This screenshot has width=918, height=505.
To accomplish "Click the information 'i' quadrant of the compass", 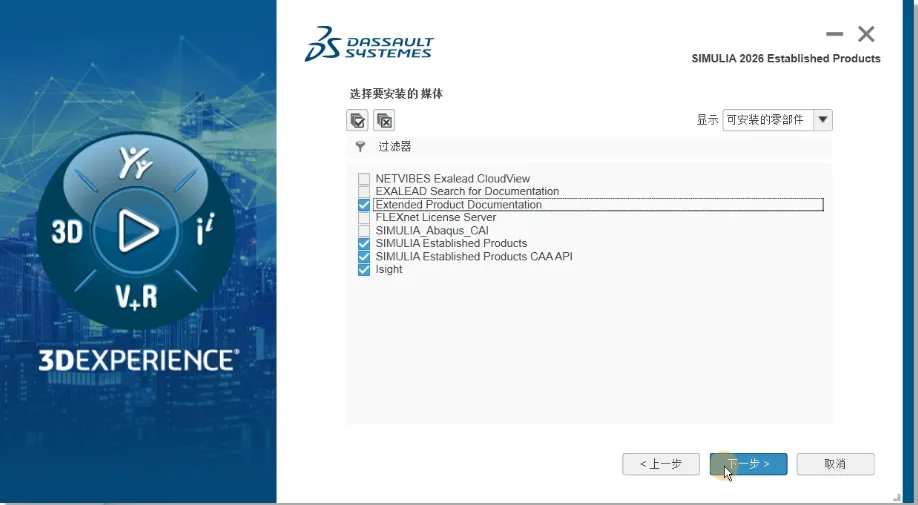I will click(205, 229).
